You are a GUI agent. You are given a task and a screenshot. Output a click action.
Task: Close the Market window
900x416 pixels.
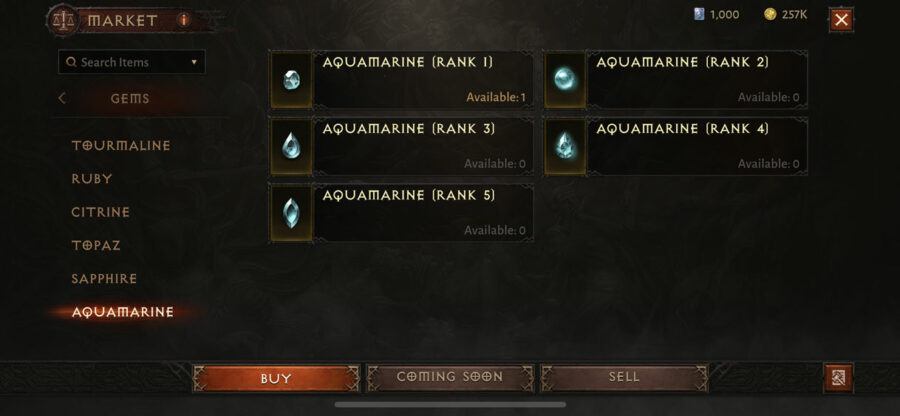(841, 20)
